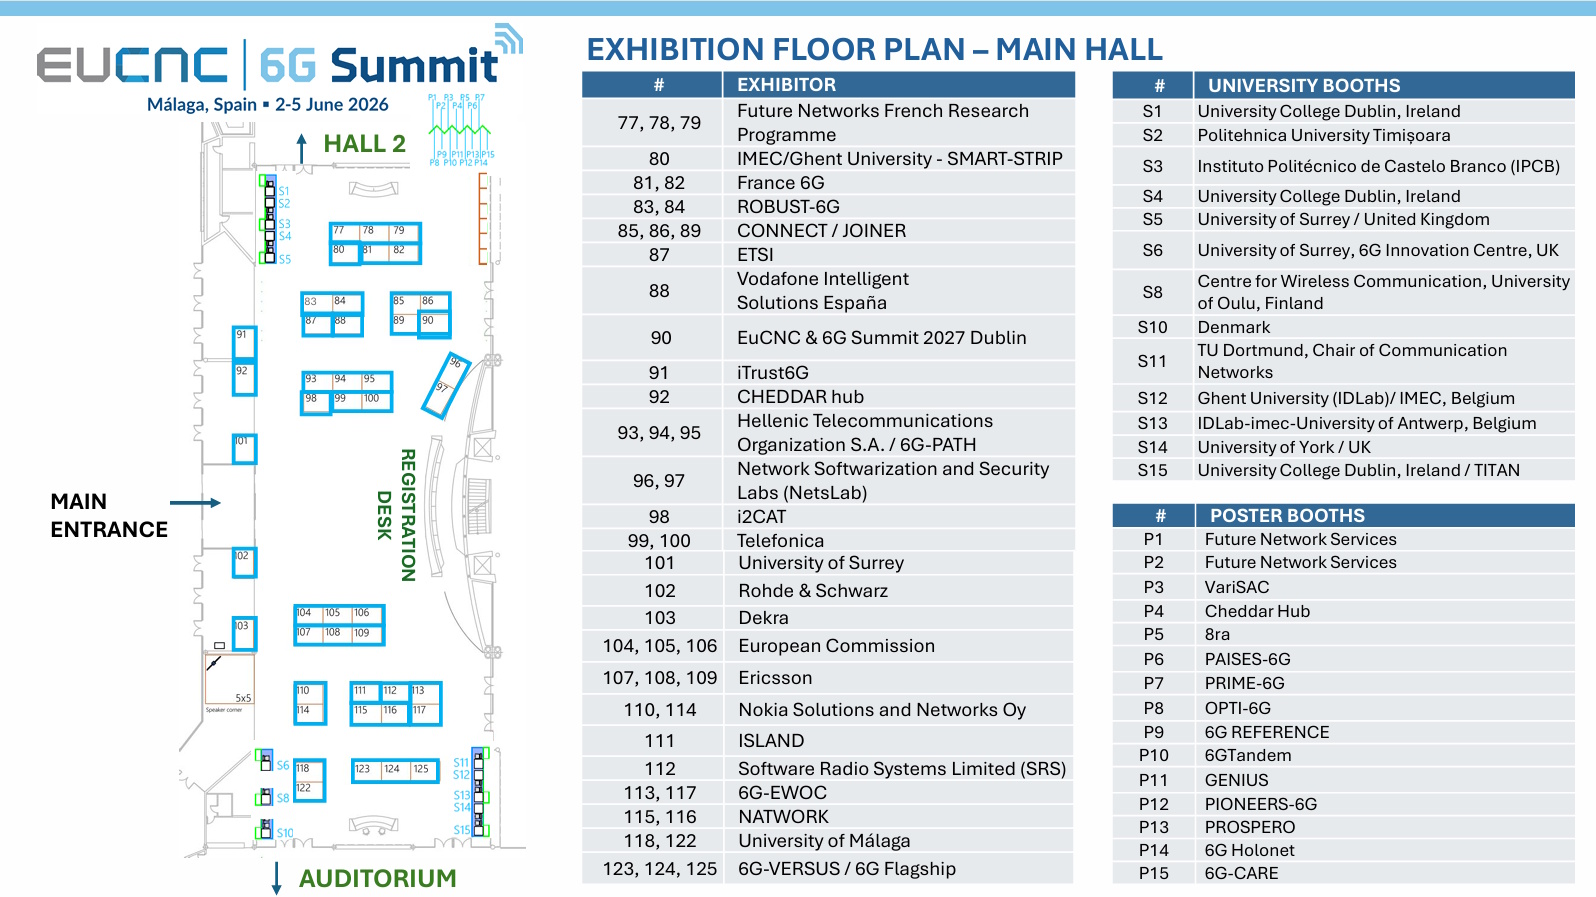This screenshot has width=1596, height=897.
Task: Select the 6G-EWOC exhibitor
Action: (x=783, y=793)
